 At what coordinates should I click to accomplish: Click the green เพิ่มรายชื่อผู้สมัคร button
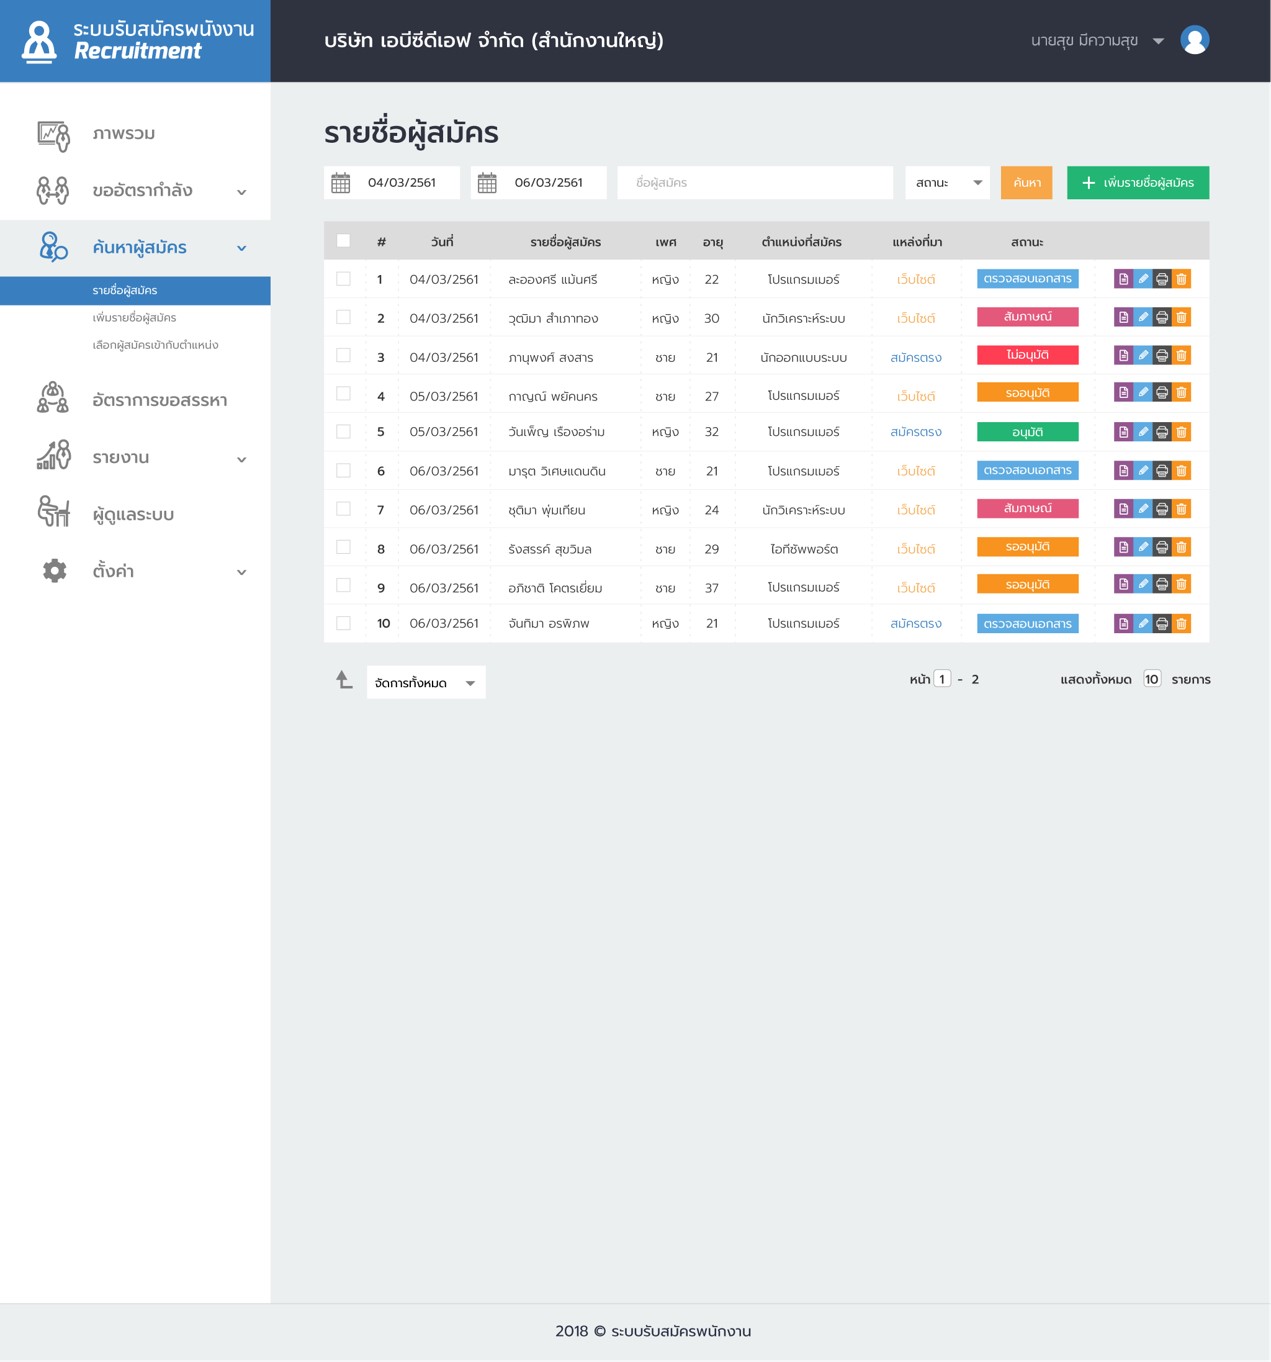1137,183
